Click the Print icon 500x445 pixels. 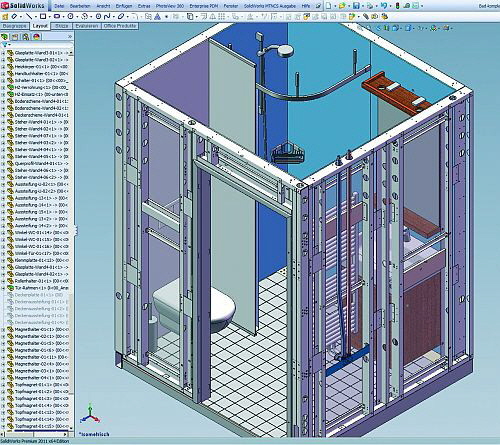370,6
